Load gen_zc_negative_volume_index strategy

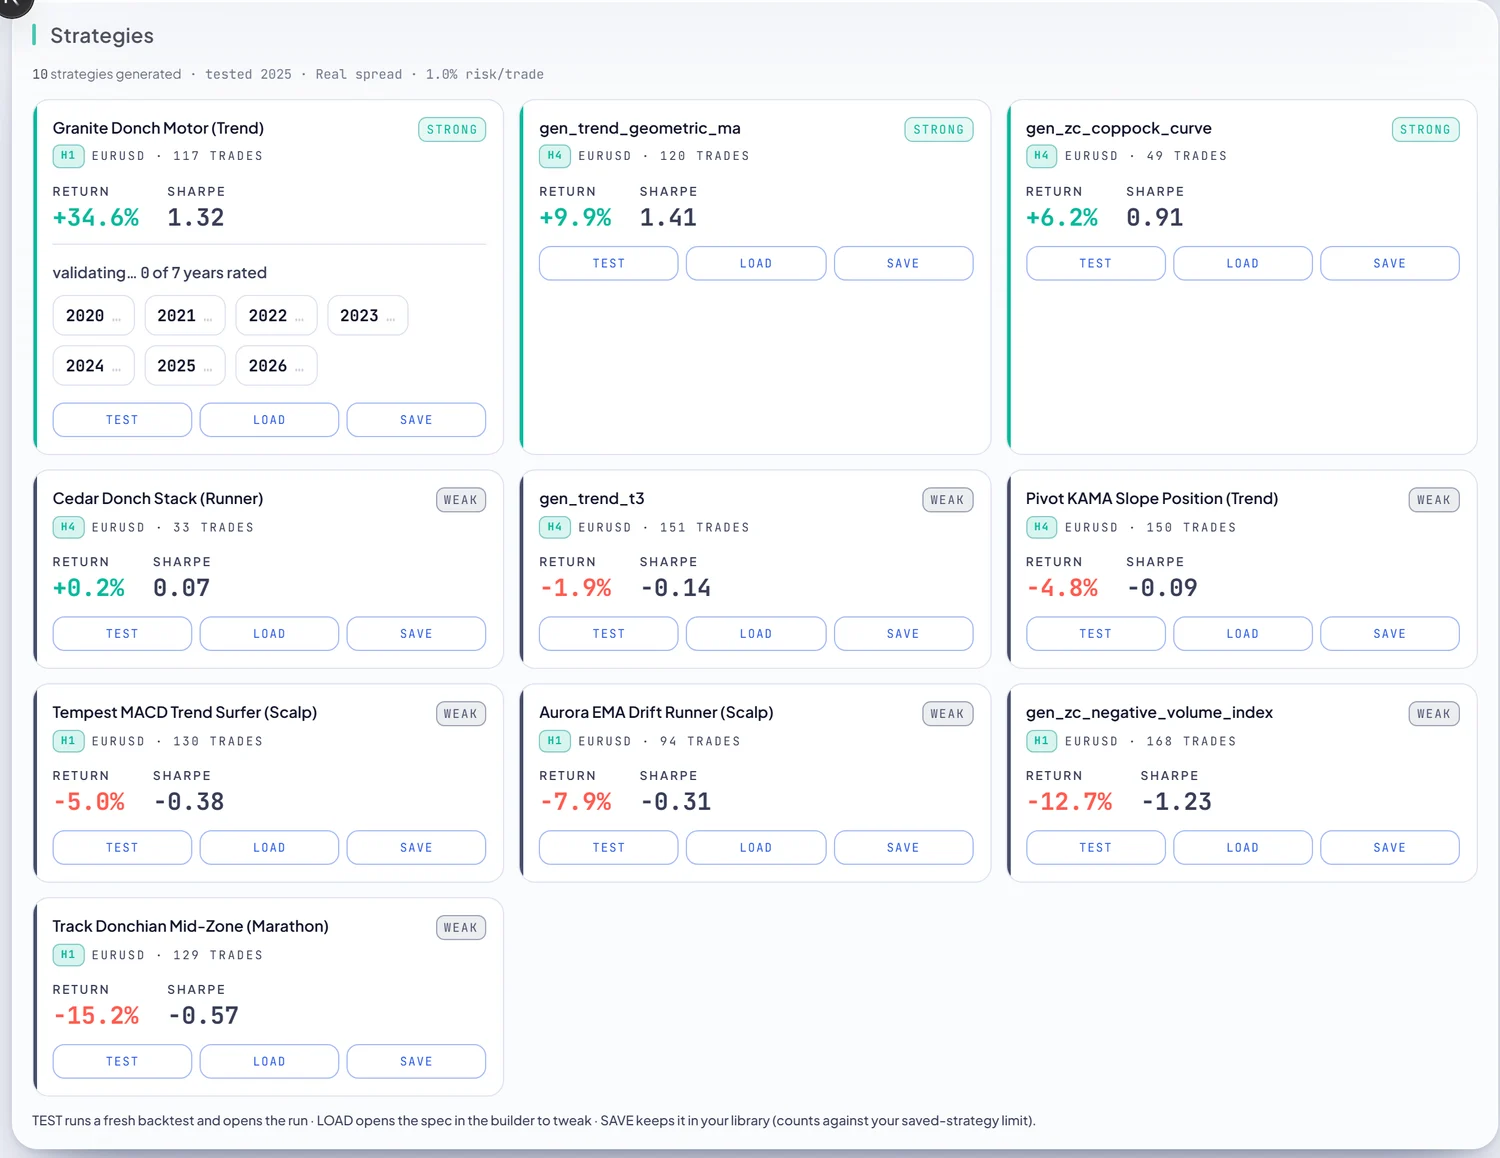tap(1243, 848)
